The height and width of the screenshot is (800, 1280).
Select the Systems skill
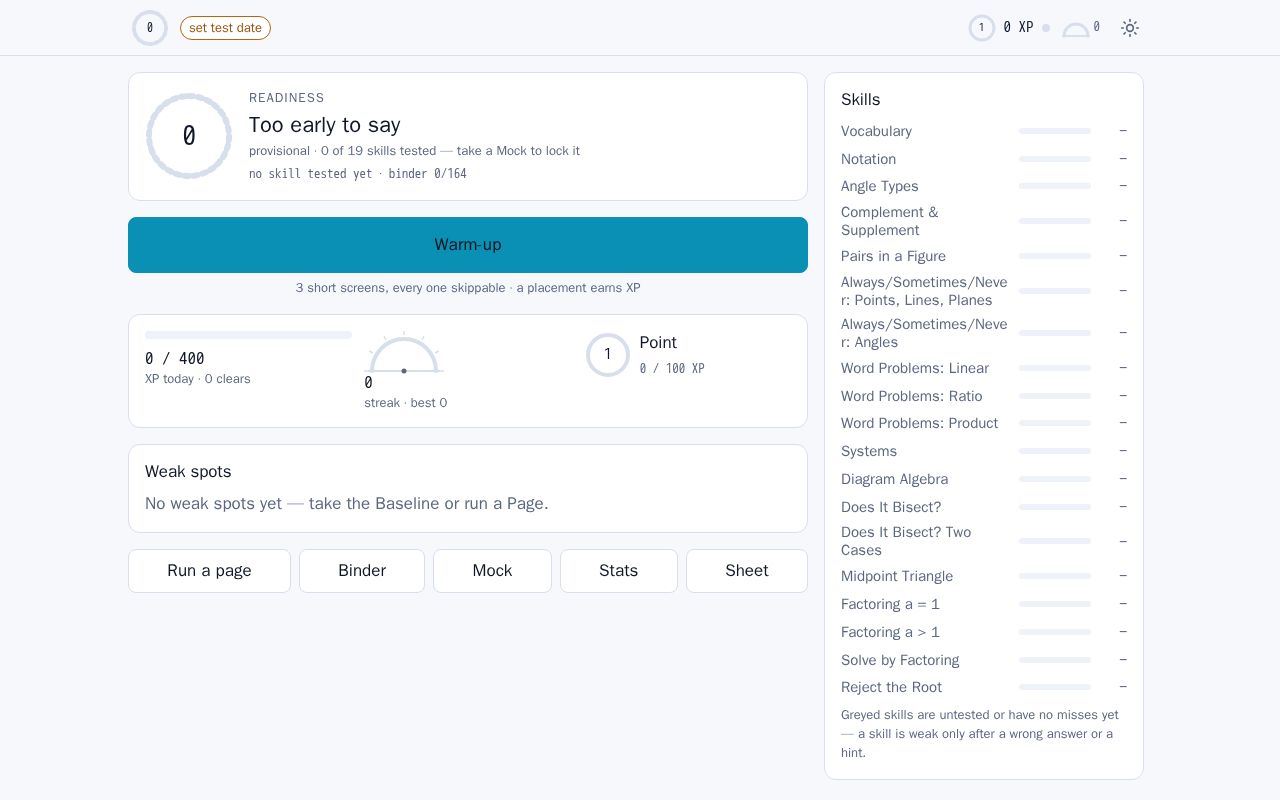984,451
